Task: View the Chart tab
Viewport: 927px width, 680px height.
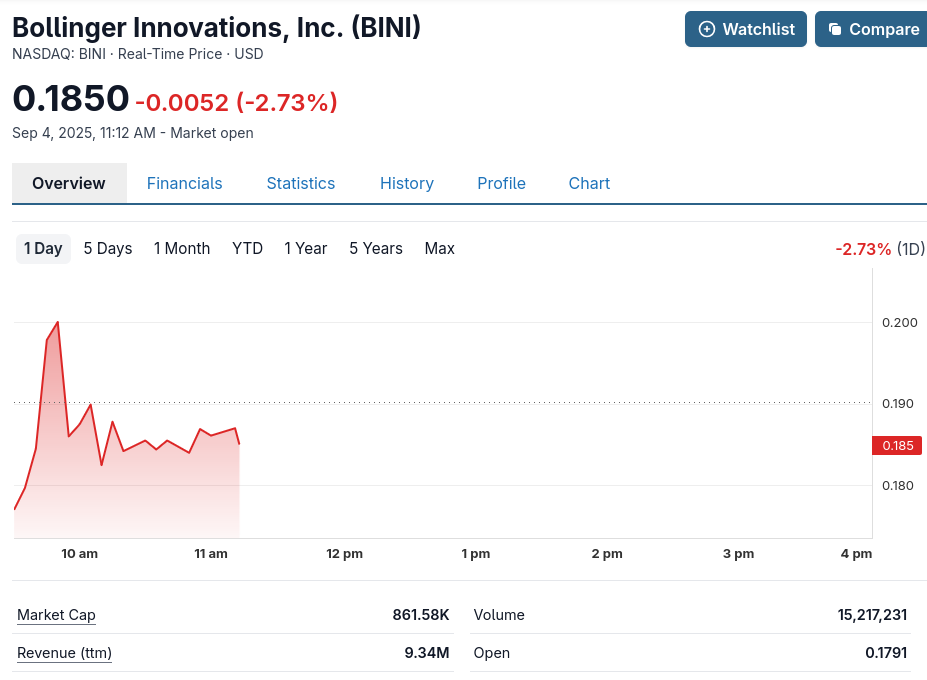Action: click(x=589, y=183)
